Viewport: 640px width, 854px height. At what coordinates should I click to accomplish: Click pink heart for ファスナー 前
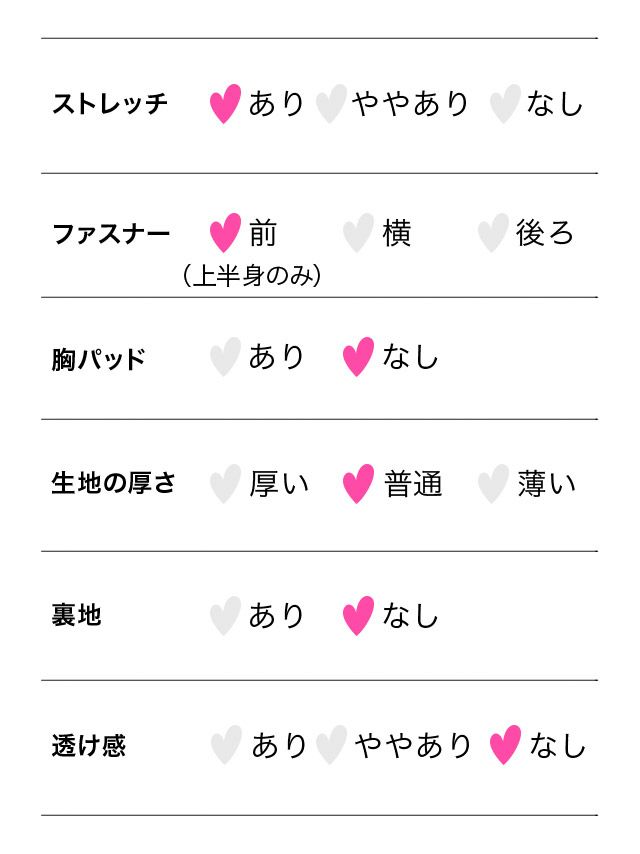[226, 233]
